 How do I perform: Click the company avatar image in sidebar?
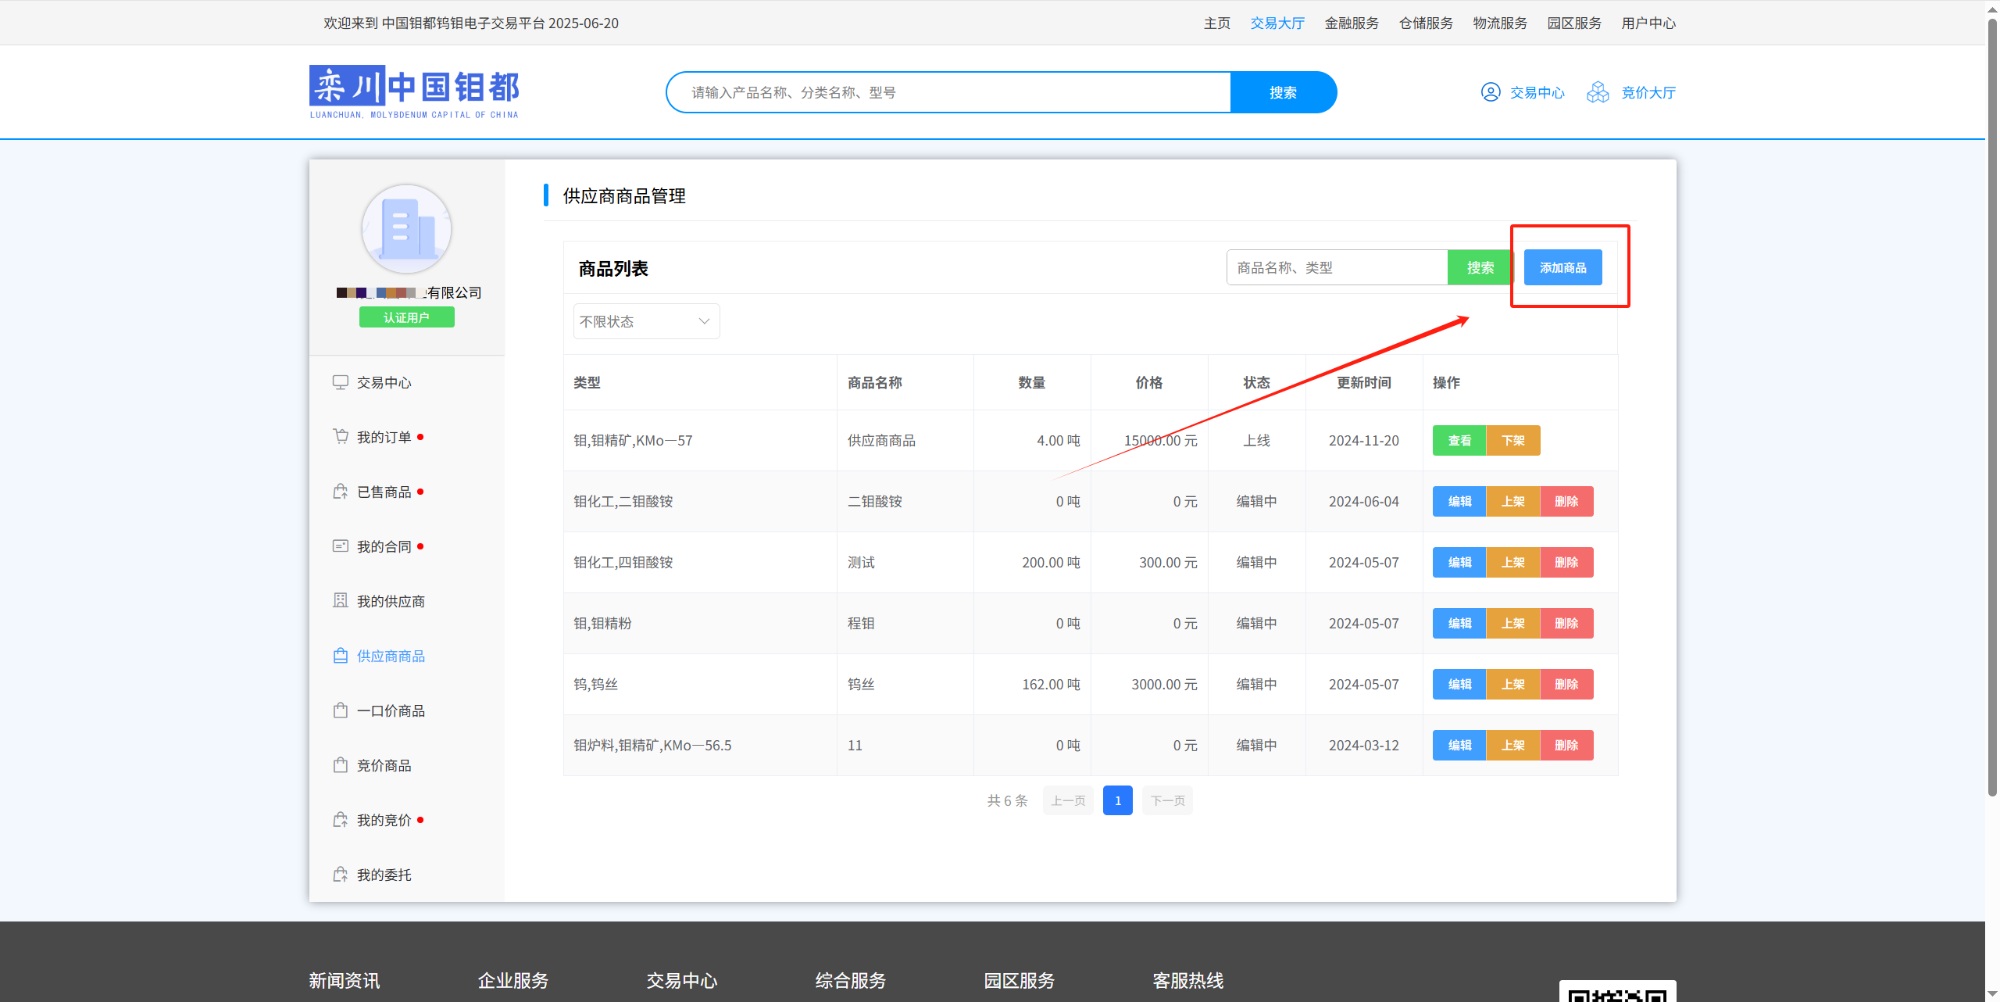coord(406,229)
